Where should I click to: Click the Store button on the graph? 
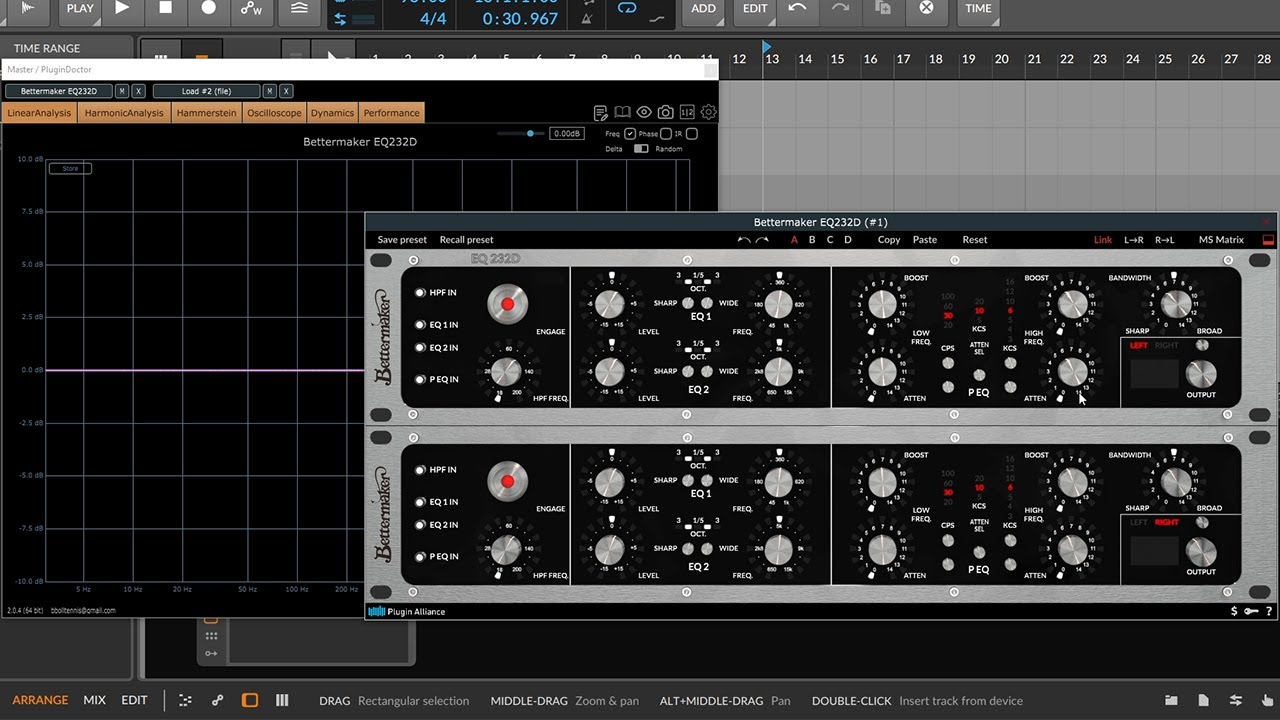click(x=70, y=168)
